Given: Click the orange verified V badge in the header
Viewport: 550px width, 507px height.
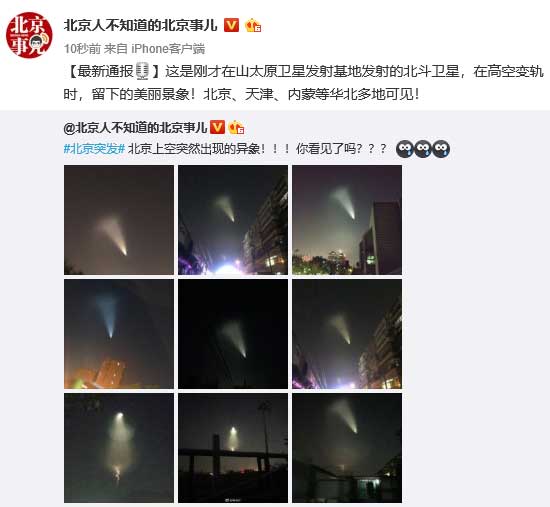Looking at the screenshot, I should [231, 25].
